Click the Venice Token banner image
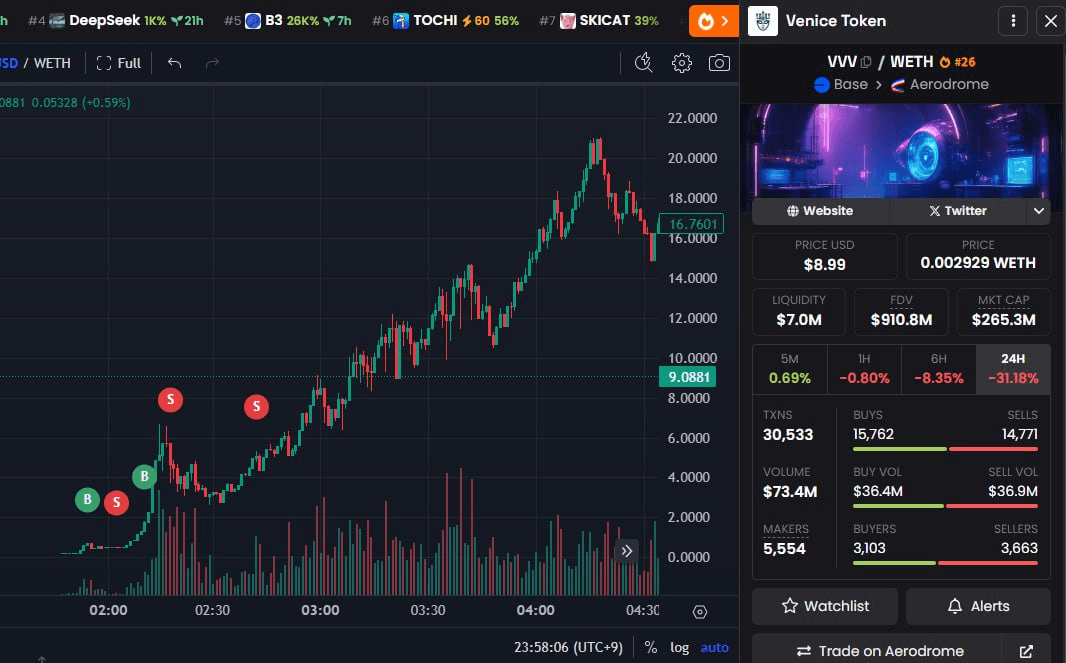This screenshot has width=1066, height=663. [901, 150]
